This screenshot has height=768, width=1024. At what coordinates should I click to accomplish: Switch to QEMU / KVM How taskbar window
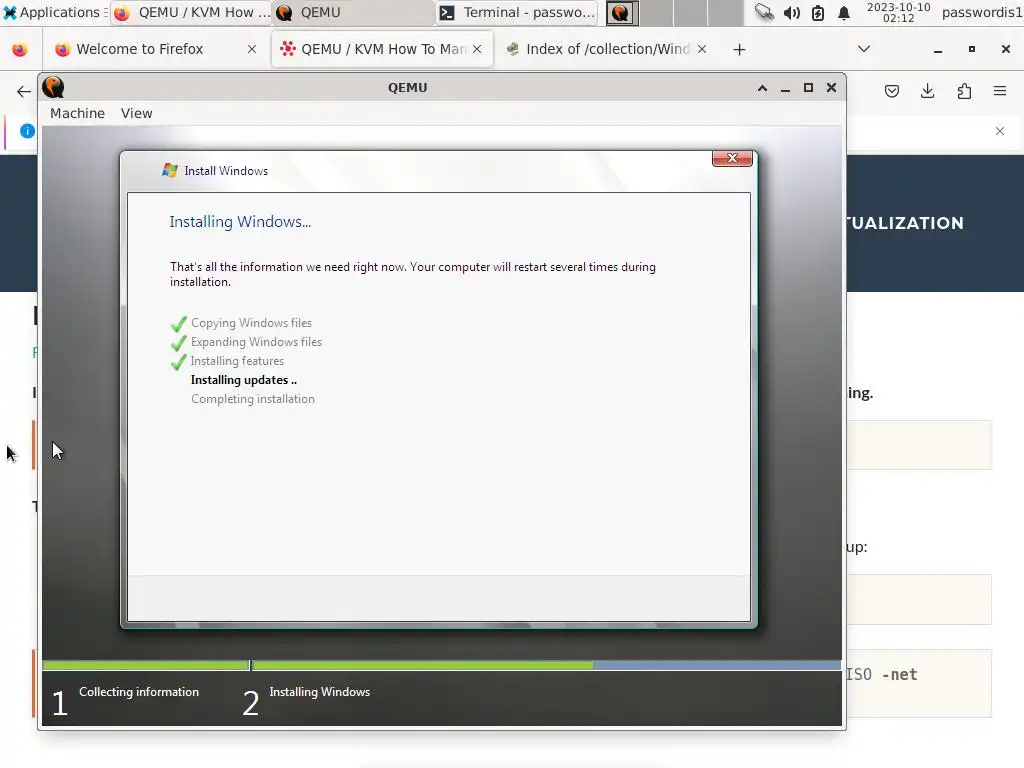click(x=191, y=12)
